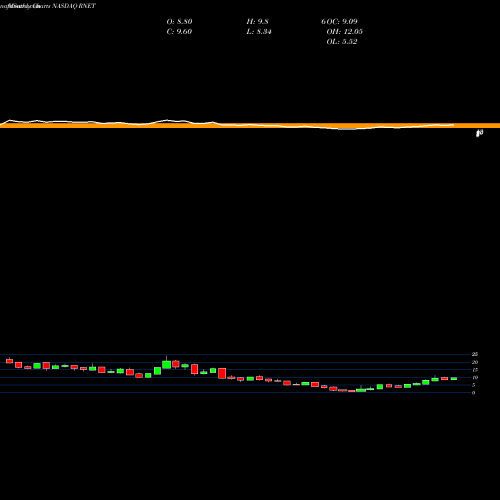500x500 pixels.
Task: Click the small marker below the orange line
Action: point(479,133)
